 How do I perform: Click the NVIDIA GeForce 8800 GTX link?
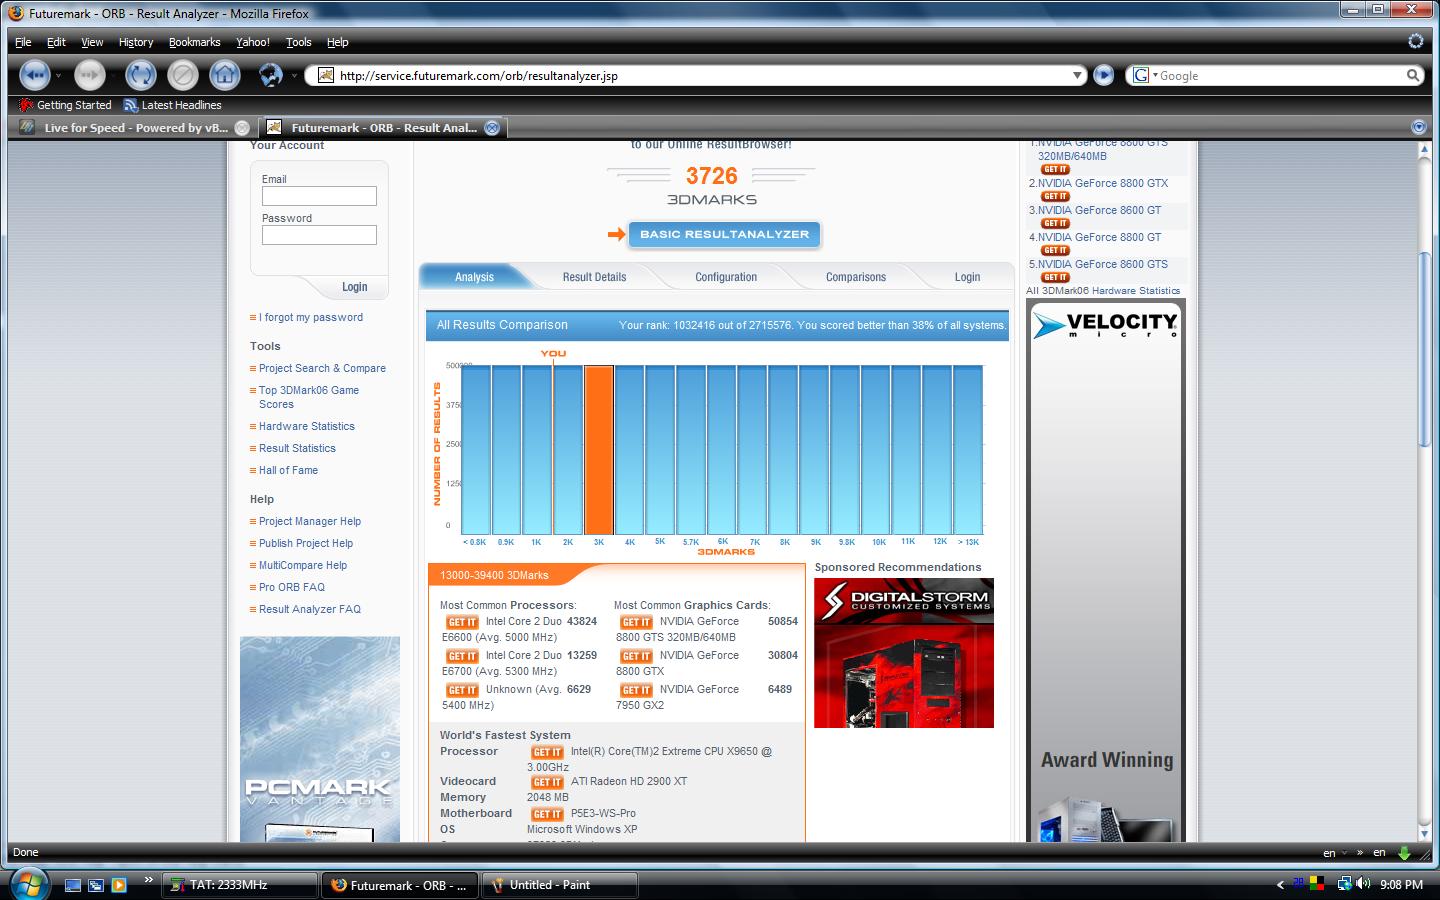point(1103,184)
